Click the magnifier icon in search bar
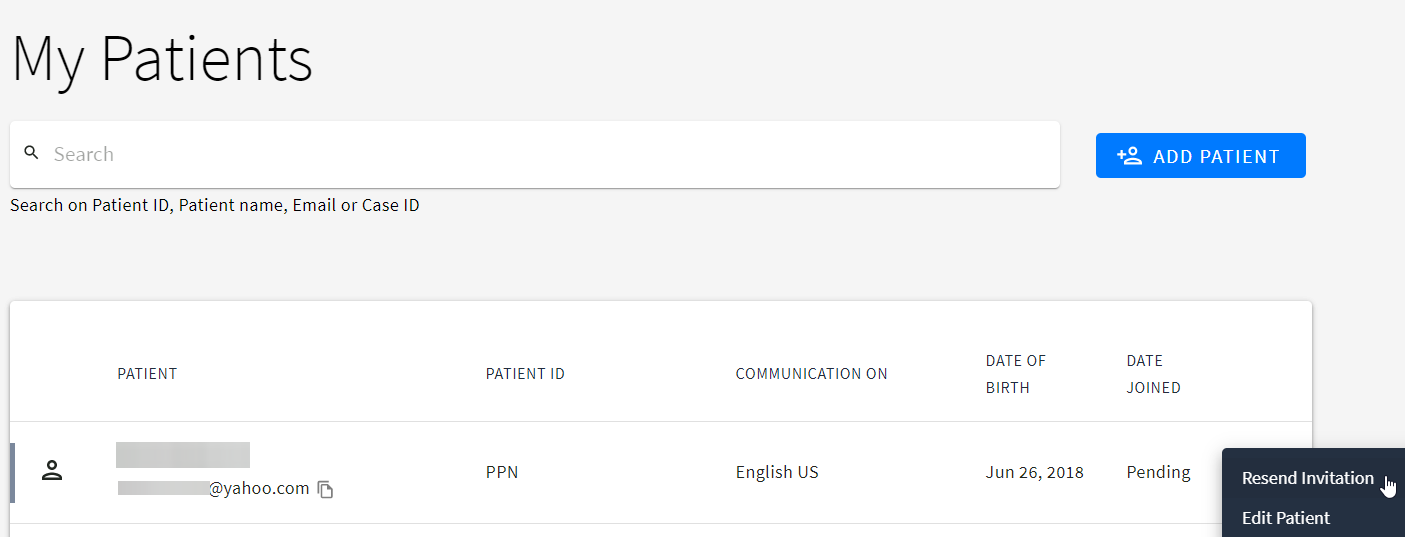 (x=31, y=153)
